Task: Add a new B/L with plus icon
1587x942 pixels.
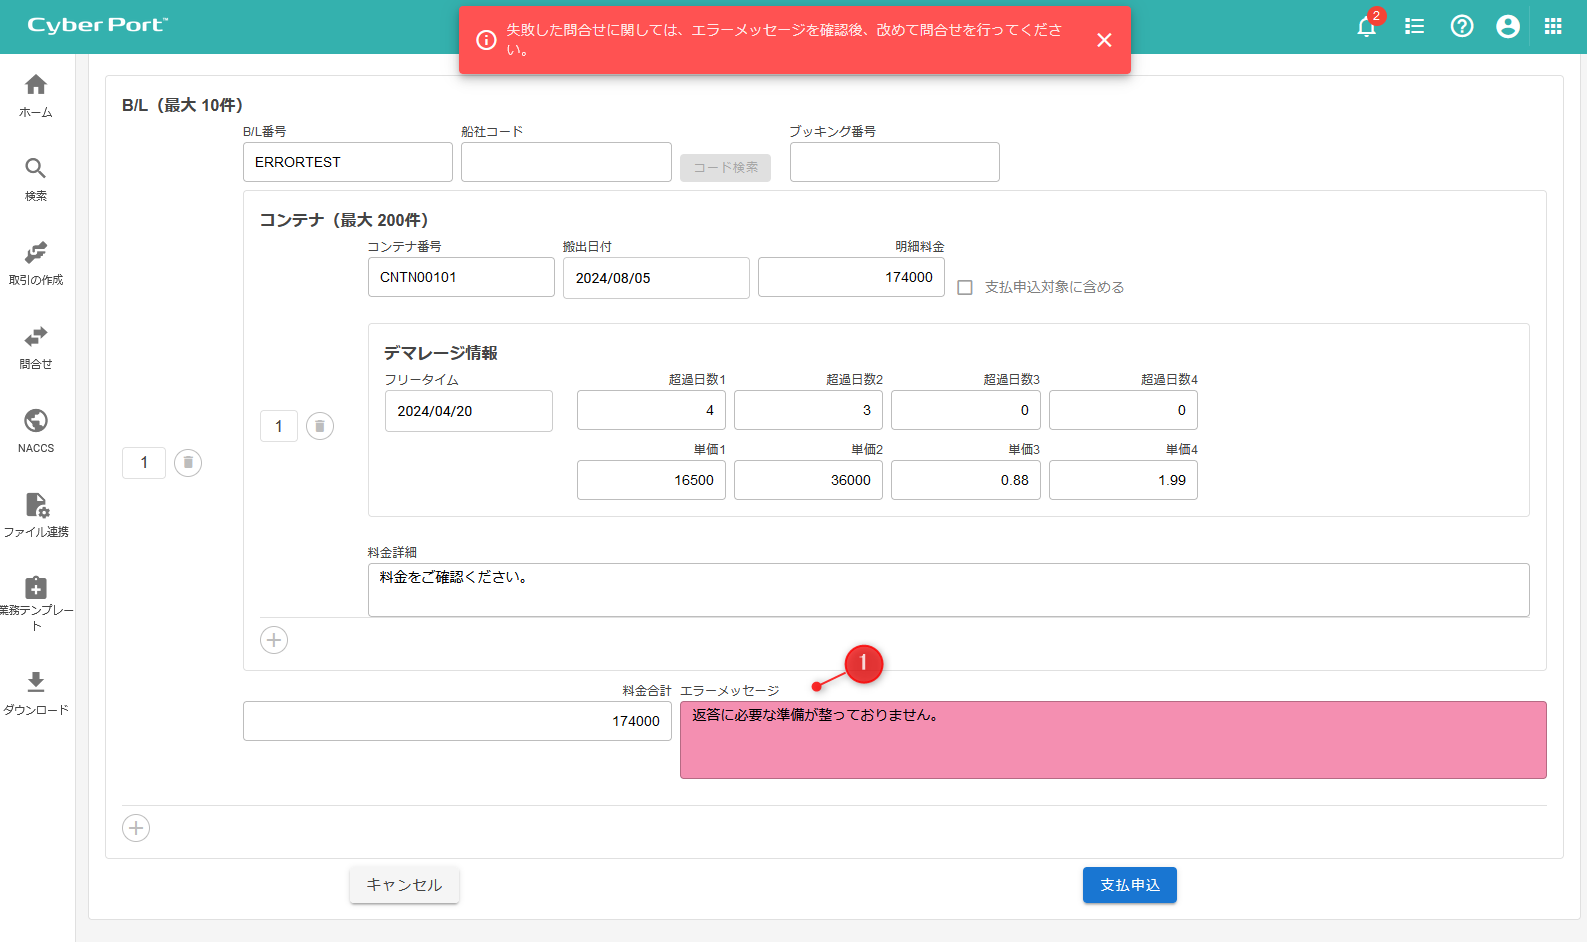Action: coord(136,828)
